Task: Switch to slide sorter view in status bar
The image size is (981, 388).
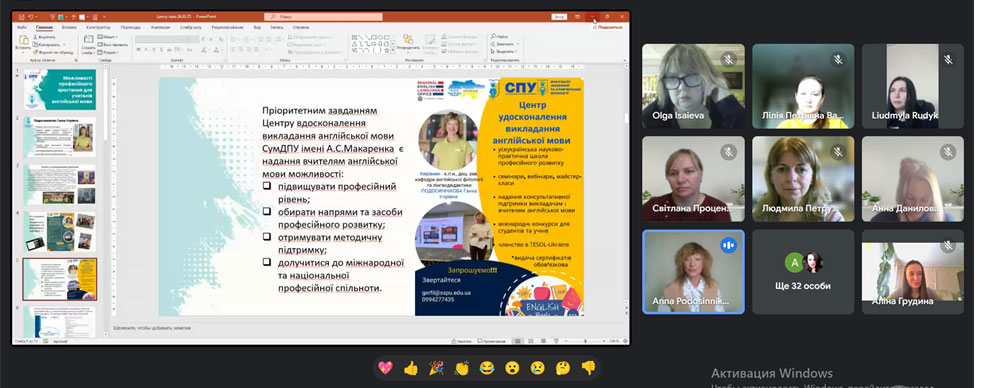Action: coord(531,341)
